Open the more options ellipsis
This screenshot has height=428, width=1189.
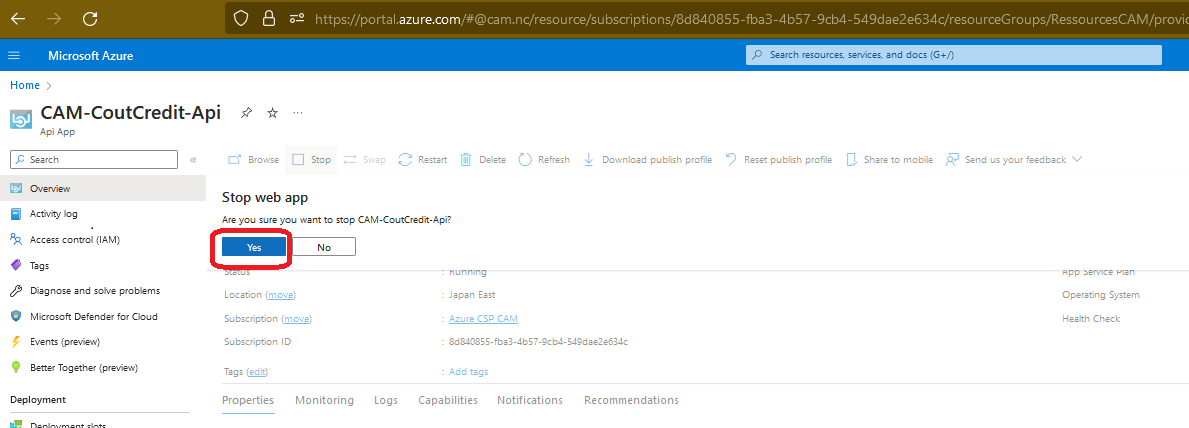(x=297, y=113)
